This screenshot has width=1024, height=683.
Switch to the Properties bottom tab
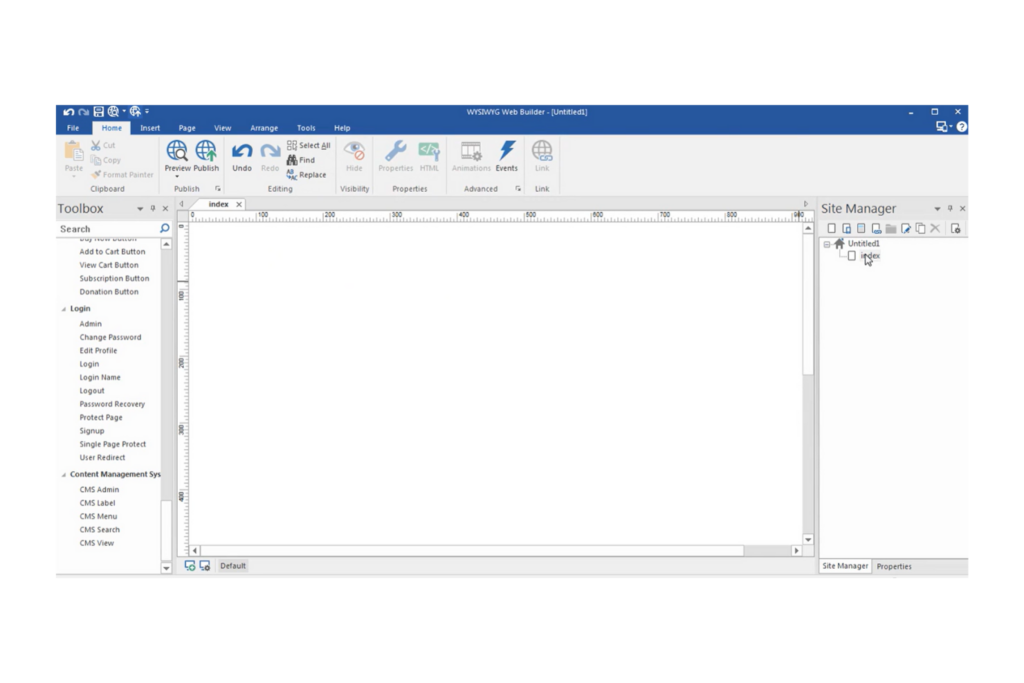tap(894, 566)
